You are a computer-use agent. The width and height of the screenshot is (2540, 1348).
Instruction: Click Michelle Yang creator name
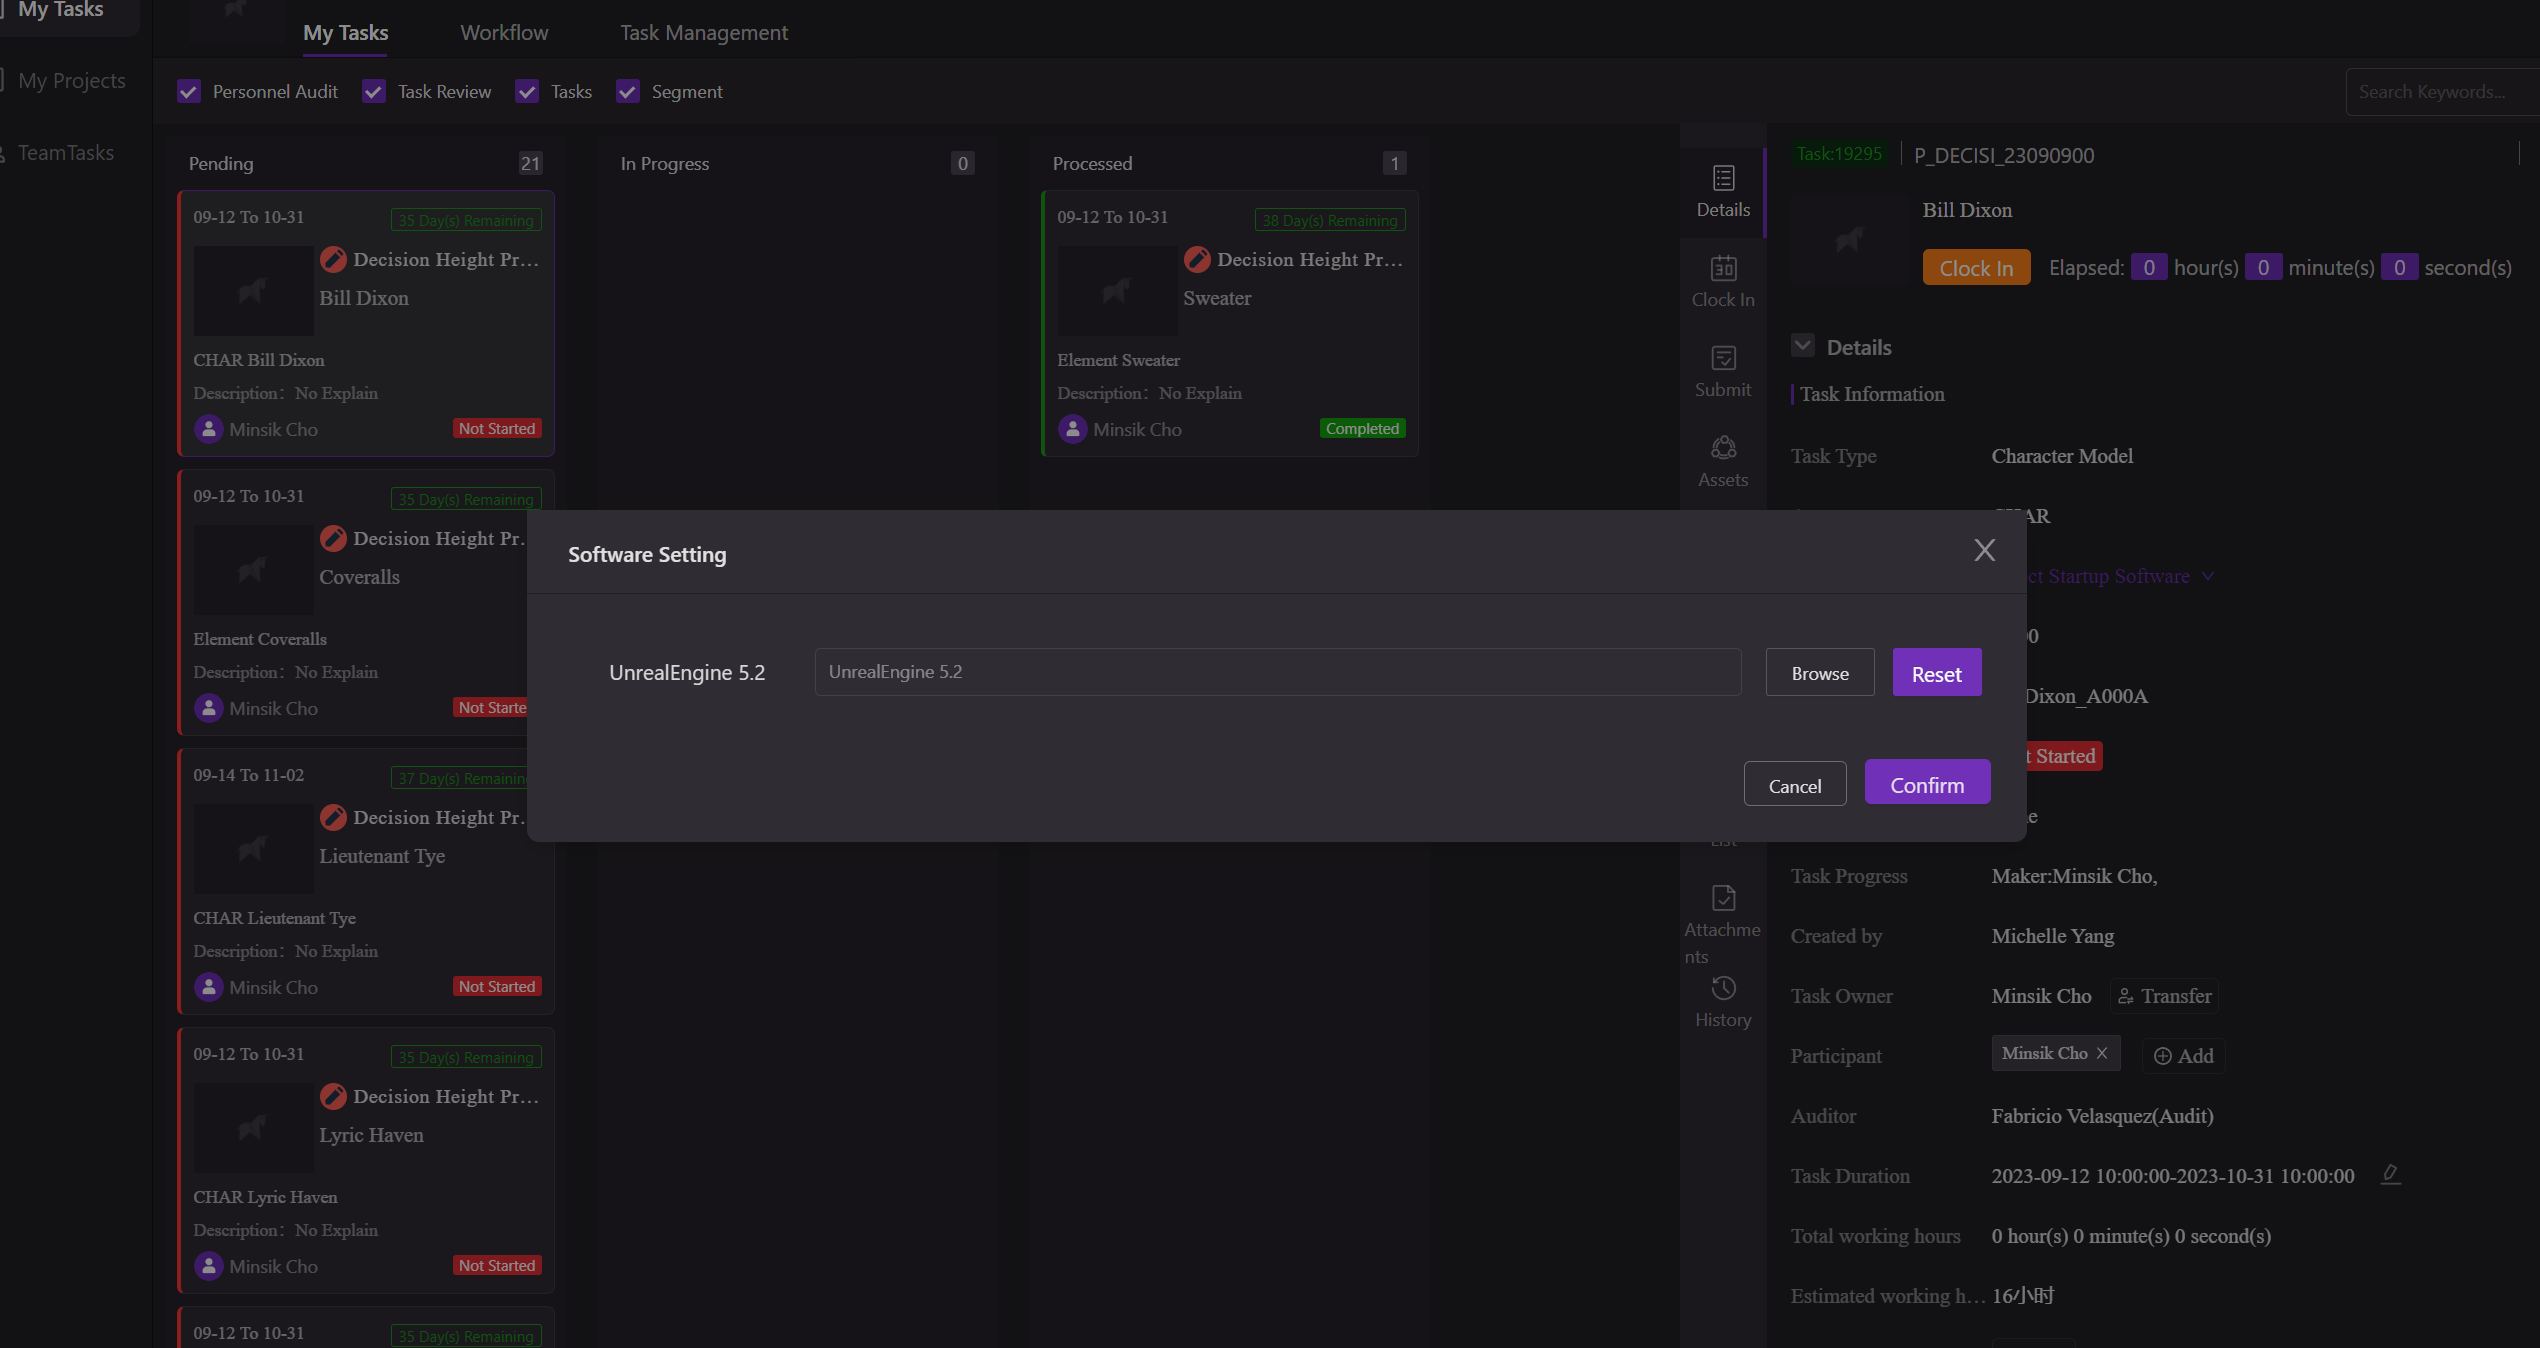click(x=2052, y=936)
